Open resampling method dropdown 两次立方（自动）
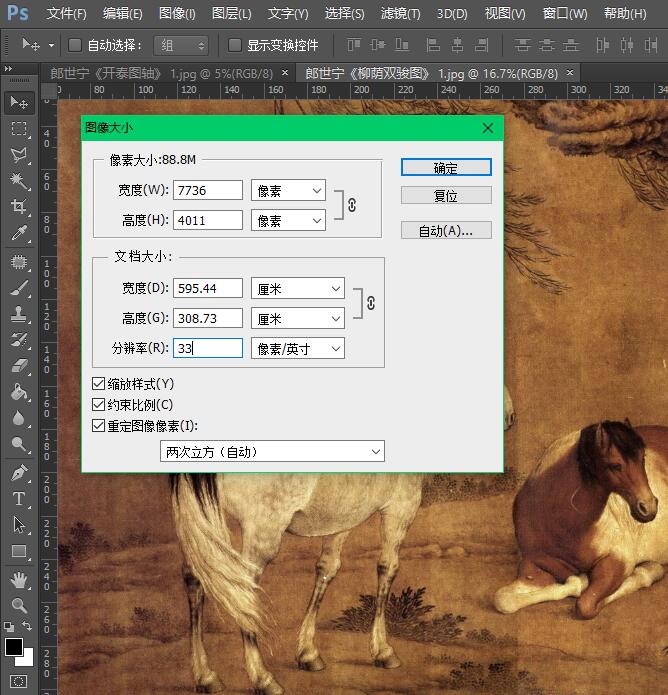Screen dimensions: 668x695 coord(272,451)
